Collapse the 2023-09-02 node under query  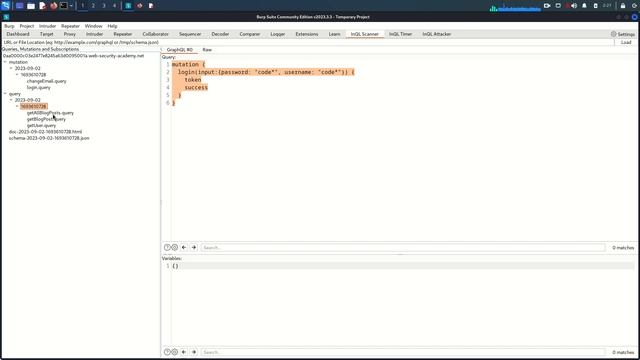11,100
